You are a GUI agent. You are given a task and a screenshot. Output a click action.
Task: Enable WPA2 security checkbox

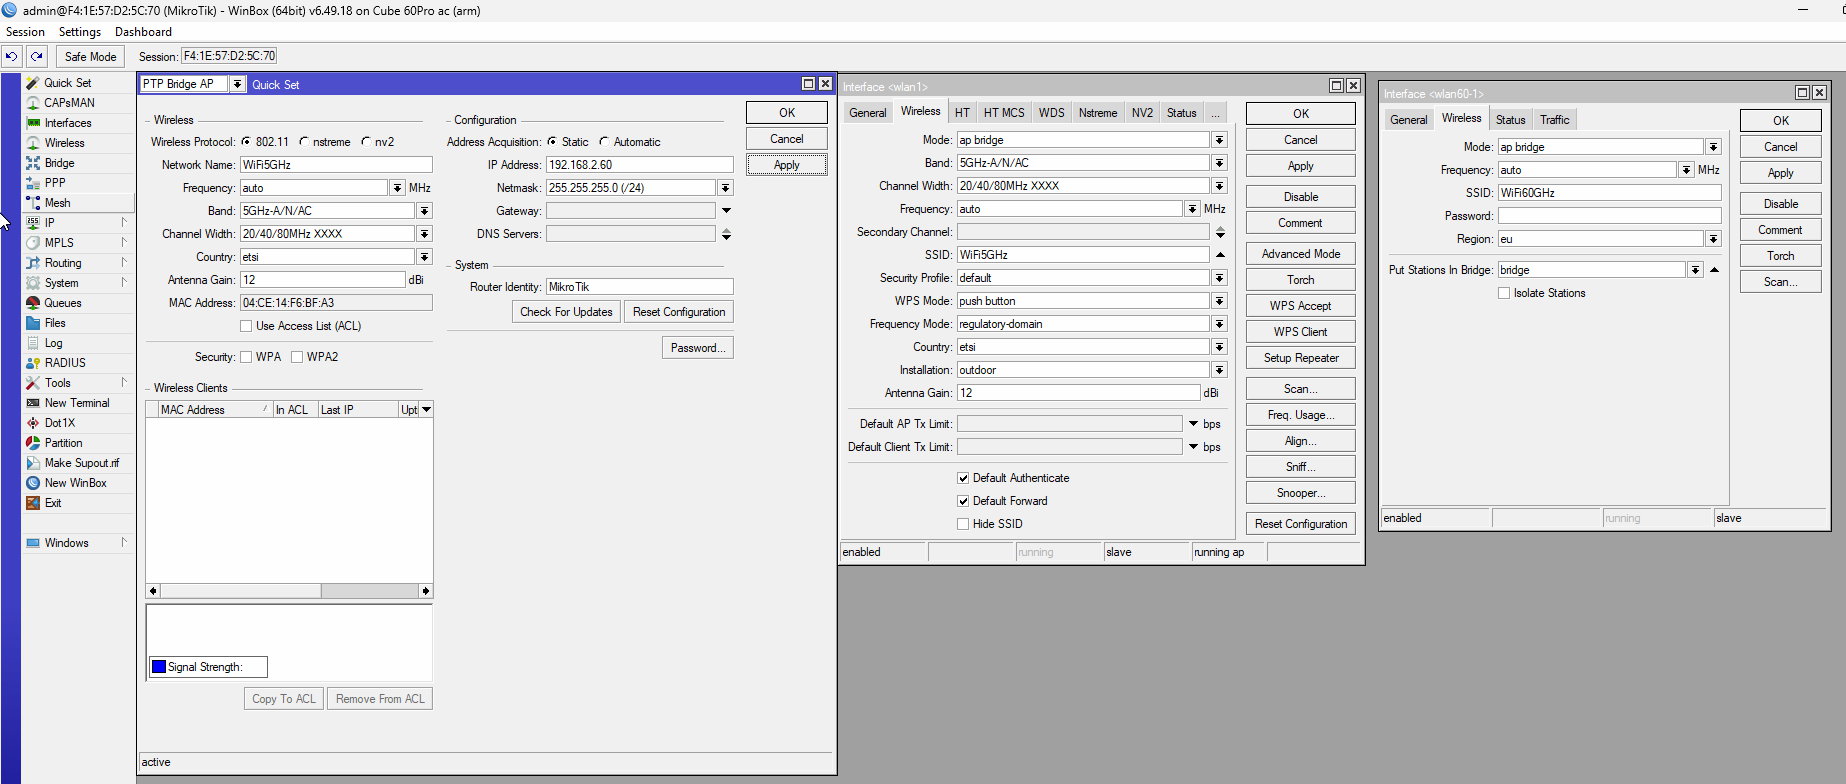pos(297,357)
